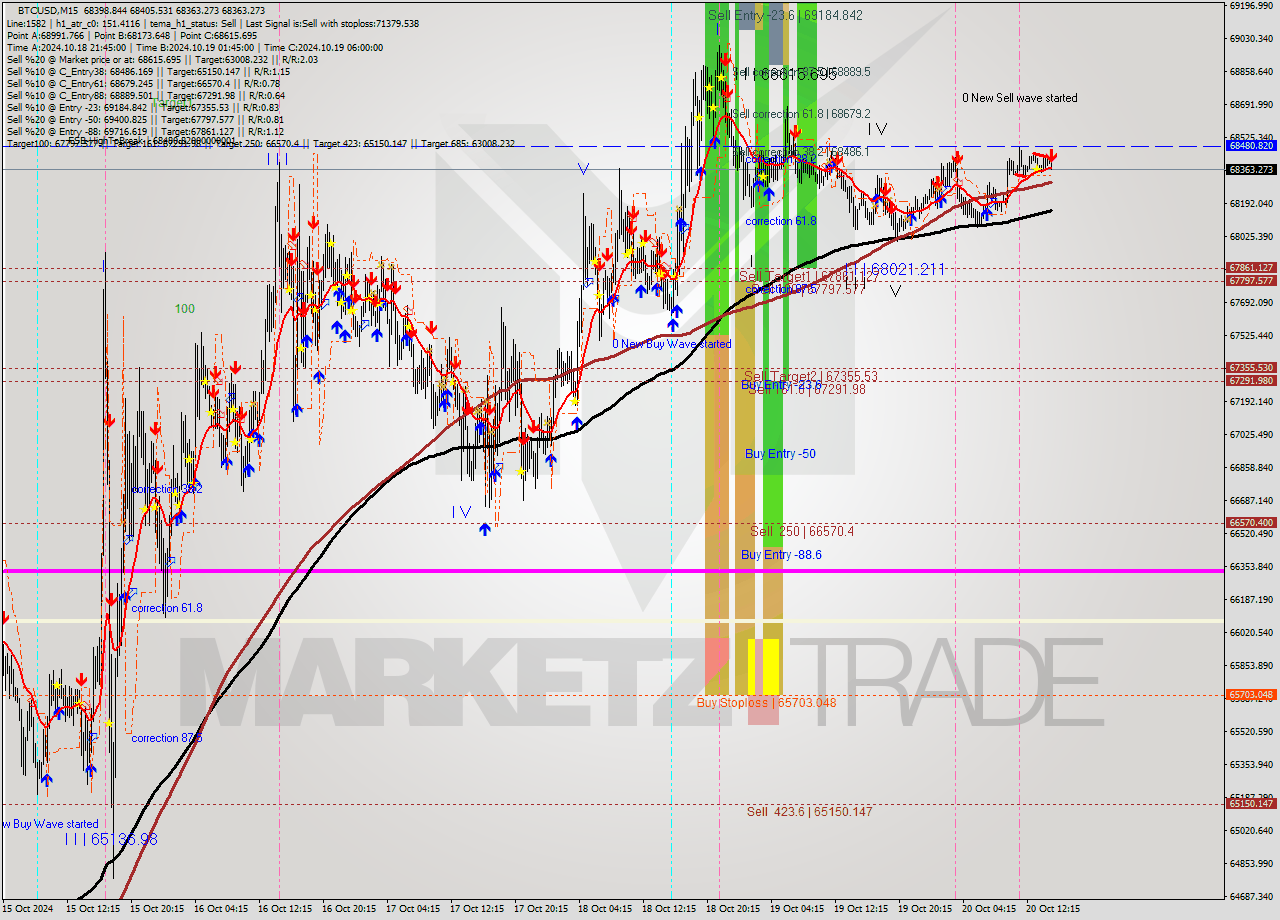Viewport: 1280px width, 920px height.
Task: Click the red 67355.530 price tag
Action: point(1250,368)
